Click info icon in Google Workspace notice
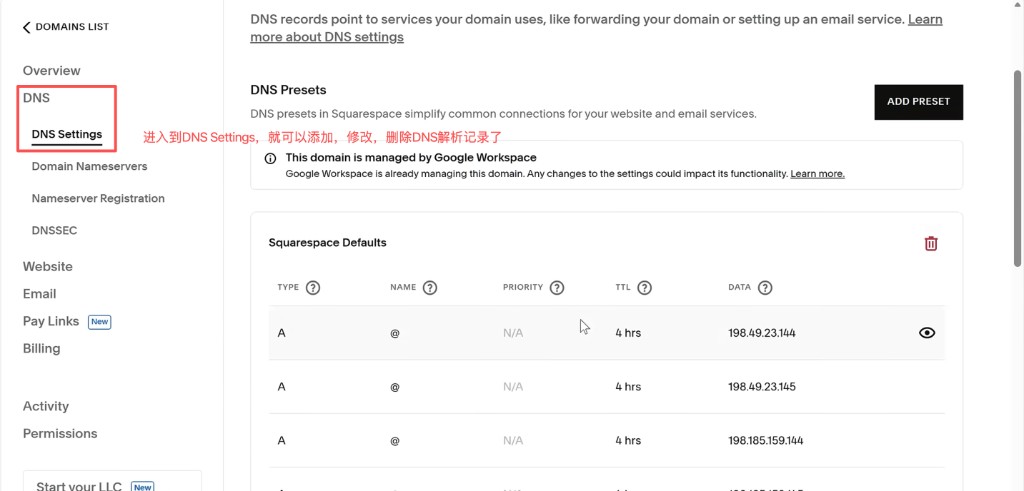This screenshot has width=1024, height=491. (270, 159)
